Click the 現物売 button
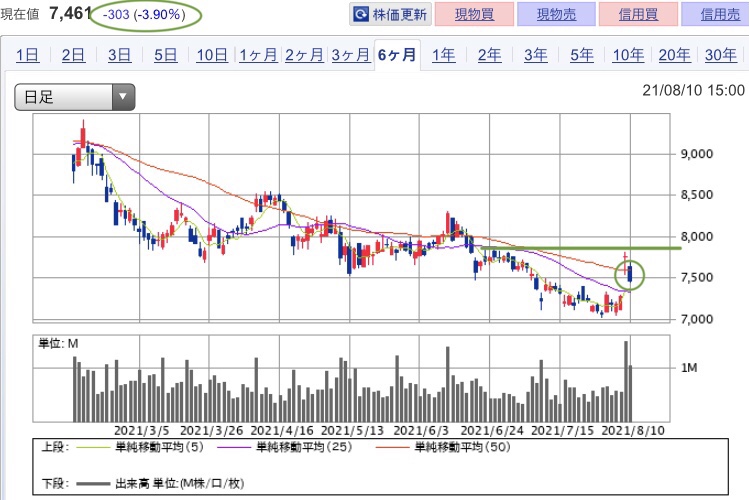The height and width of the screenshot is (500, 749). [x=556, y=14]
